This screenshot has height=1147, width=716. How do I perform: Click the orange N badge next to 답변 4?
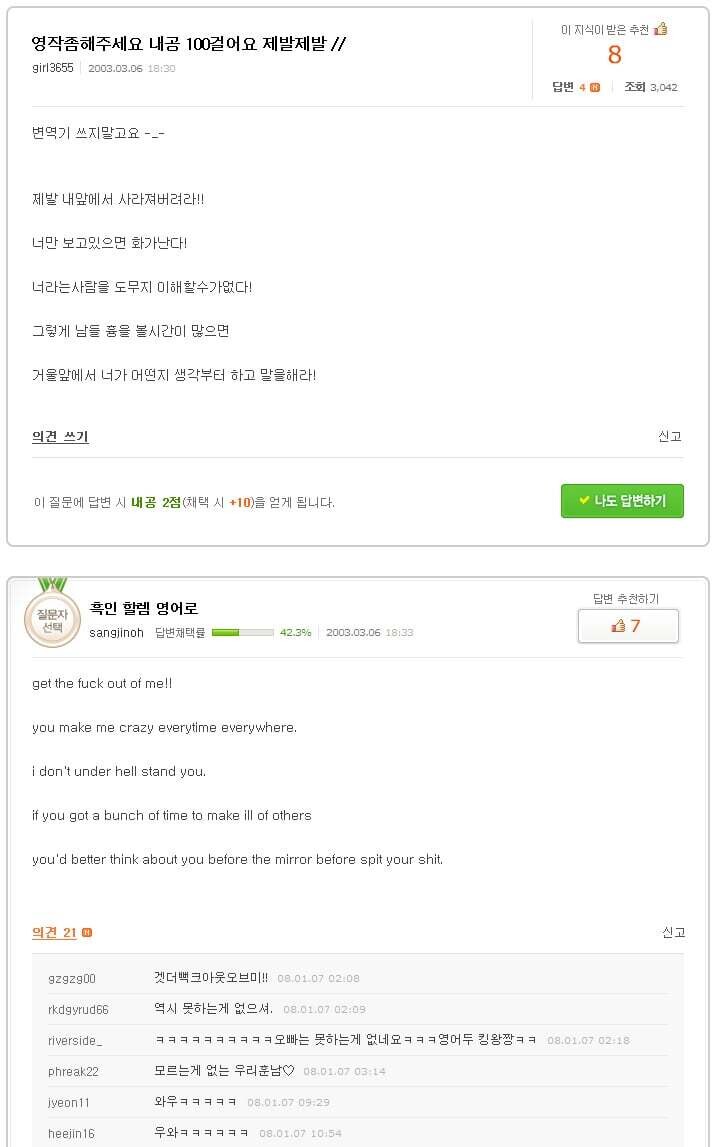(x=595, y=88)
